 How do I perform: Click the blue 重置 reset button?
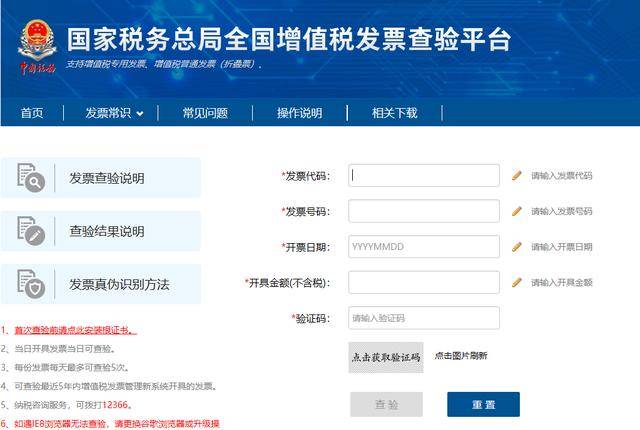[483, 404]
